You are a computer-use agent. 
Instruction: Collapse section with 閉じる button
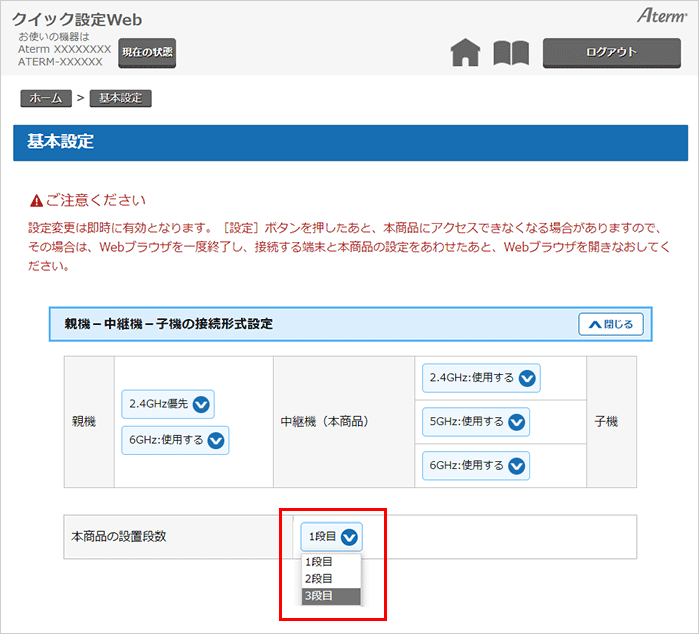pyautogui.click(x=611, y=324)
